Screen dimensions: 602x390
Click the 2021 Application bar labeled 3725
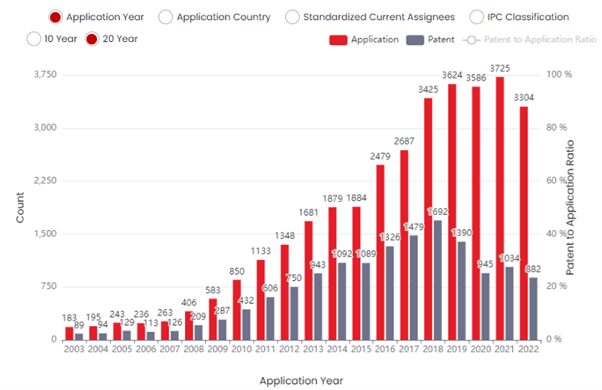[499, 208]
